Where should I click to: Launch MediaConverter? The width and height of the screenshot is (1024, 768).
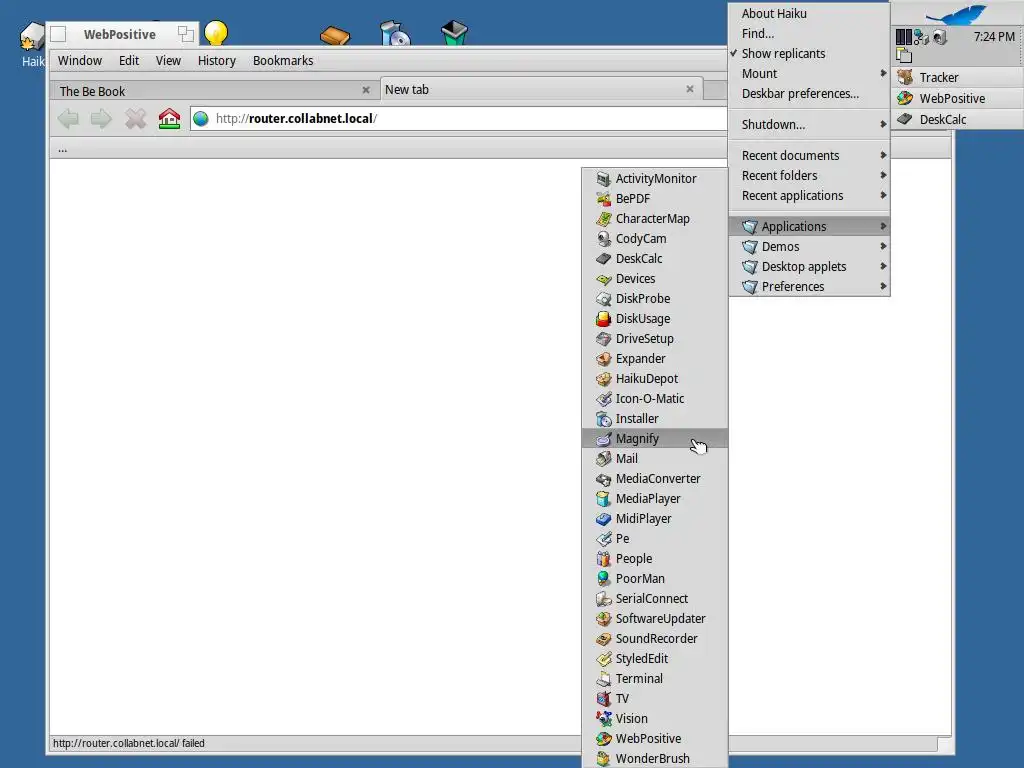(x=654, y=479)
